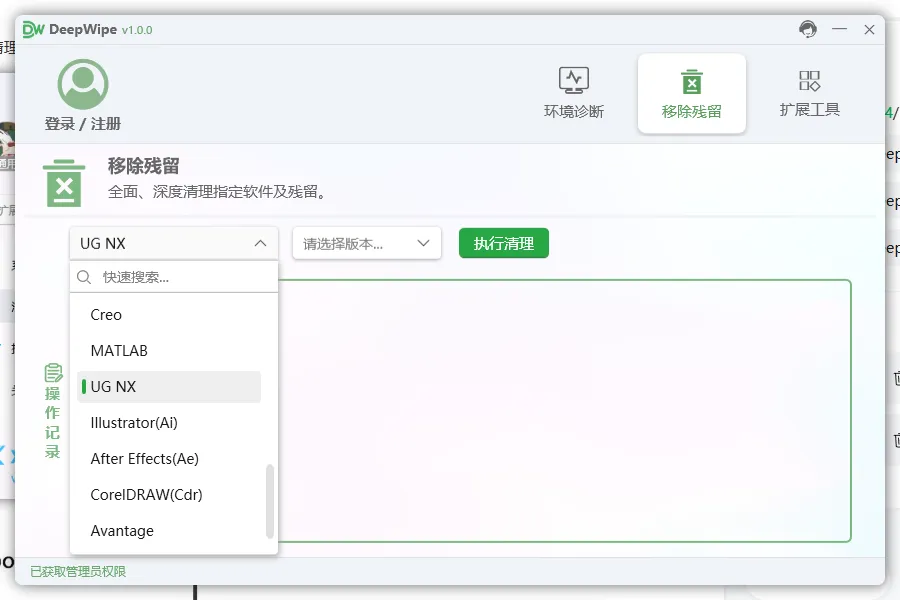The image size is (900, 600).
Task: Choose After Effects(Ae) option
Action: coord(169,459)
